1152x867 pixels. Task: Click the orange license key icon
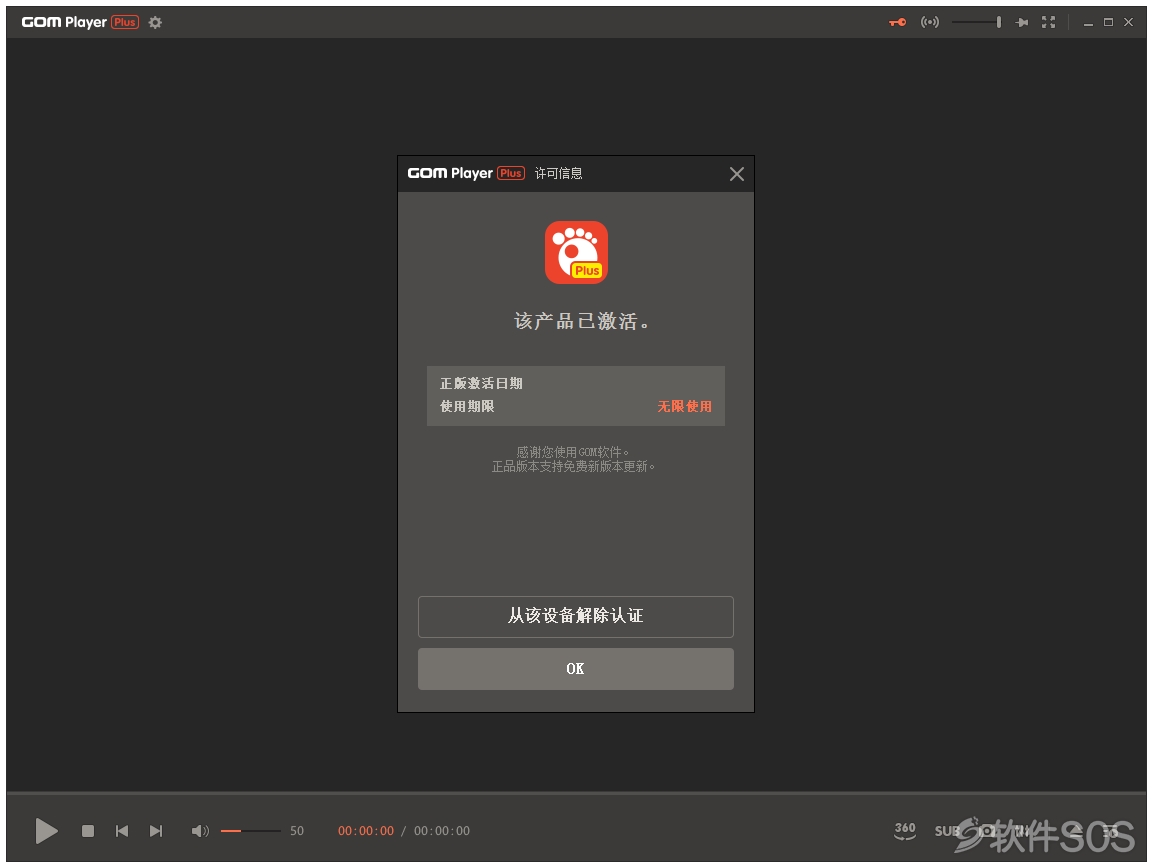coord(898,23)
